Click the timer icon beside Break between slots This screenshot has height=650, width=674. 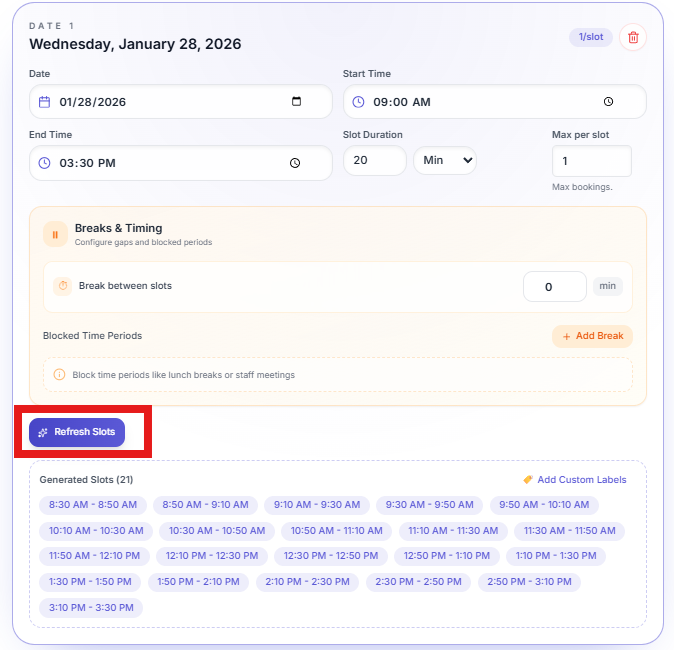tap(63, 286)
